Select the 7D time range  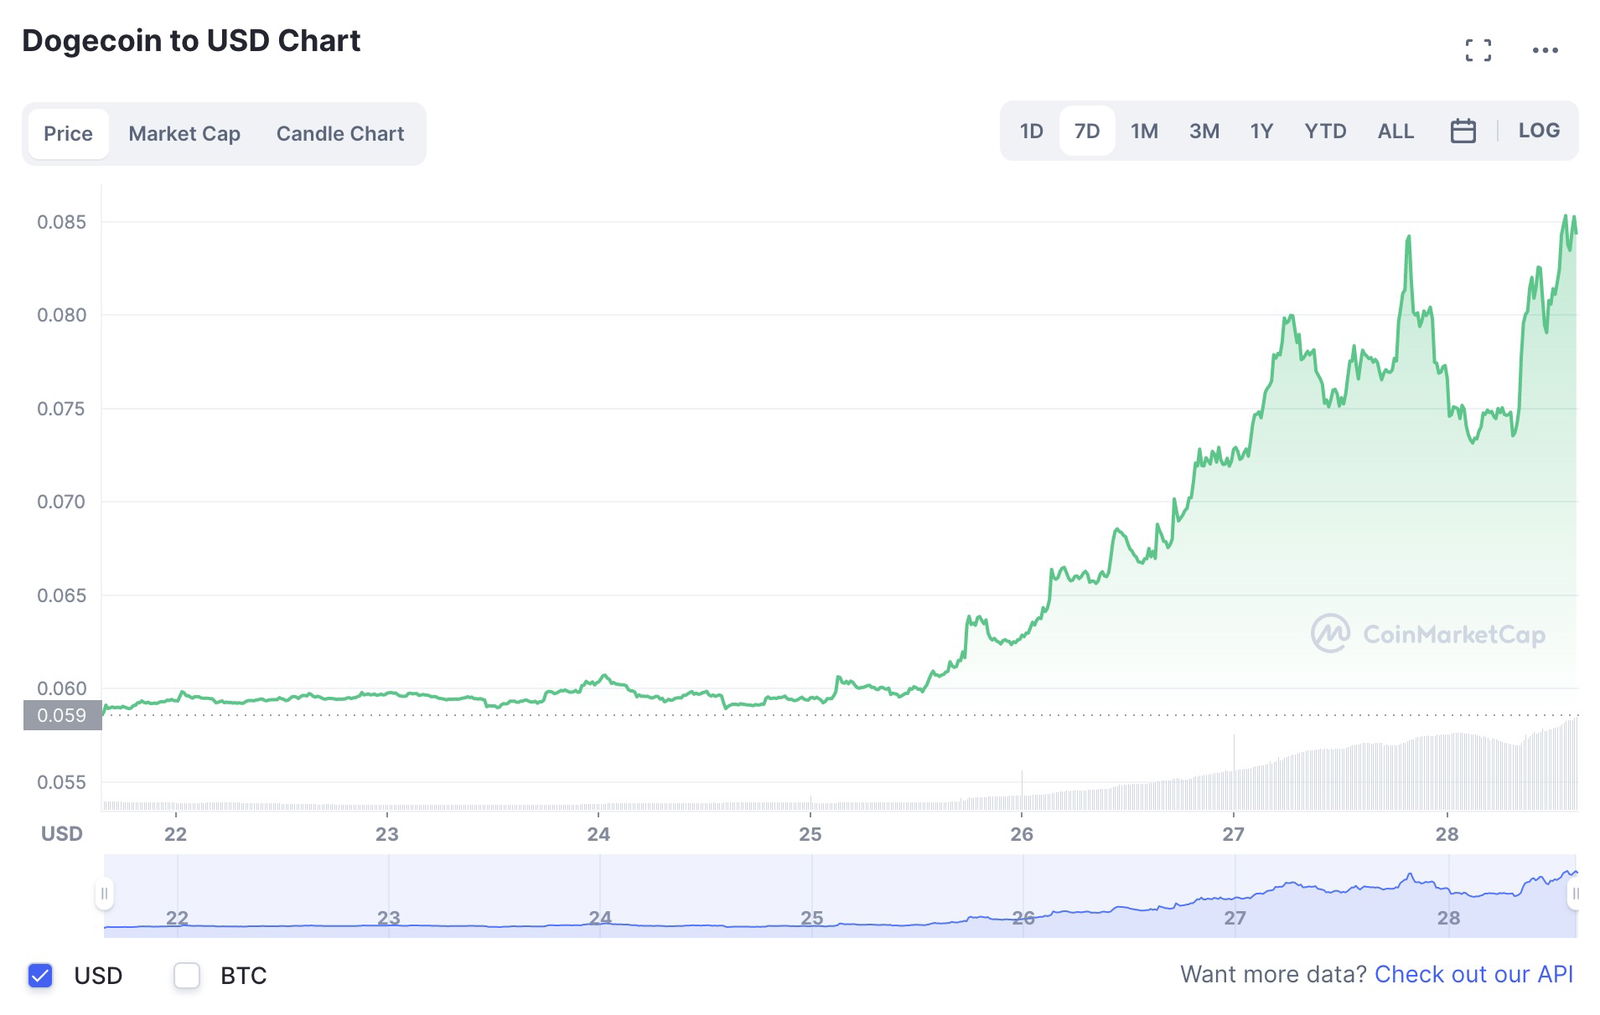pyautogui.click(x=1087, y=131)
